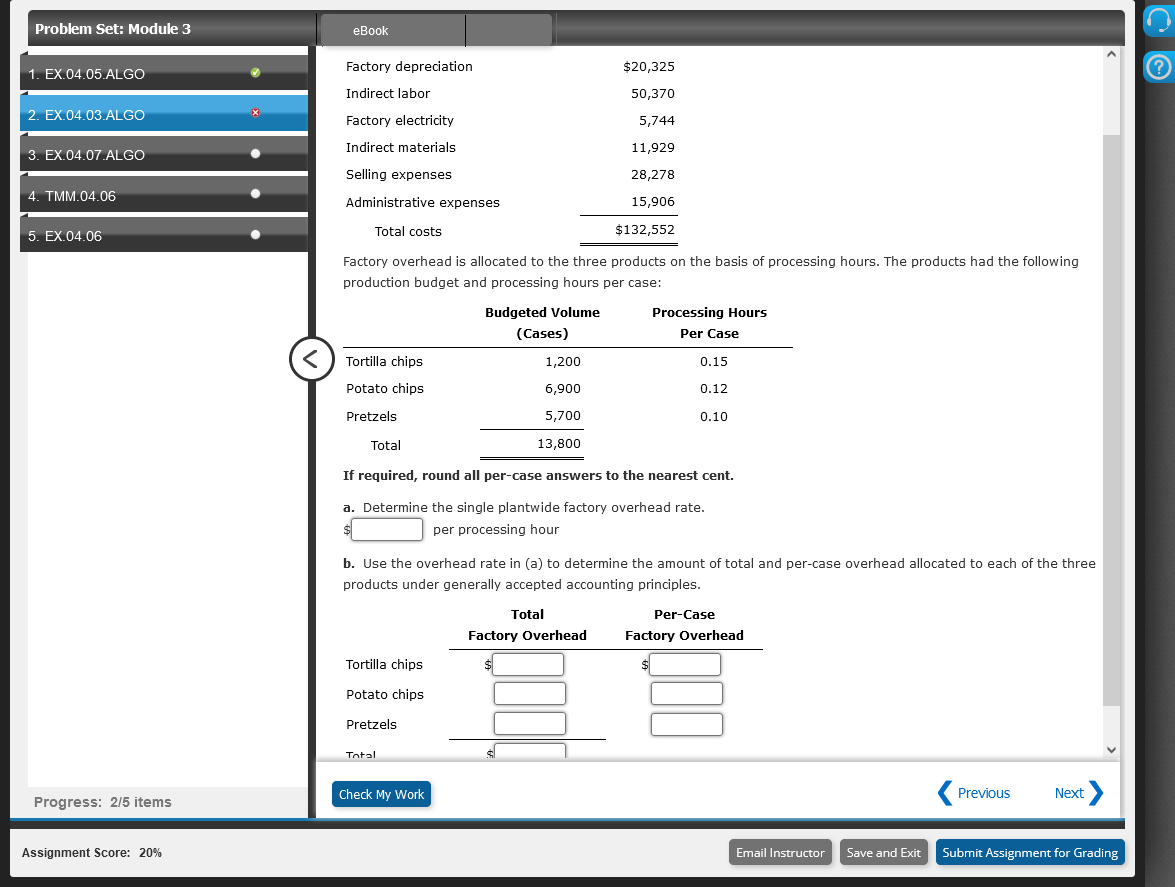Click the red X status of EX.04.03.ALGO

coord(256,112)
